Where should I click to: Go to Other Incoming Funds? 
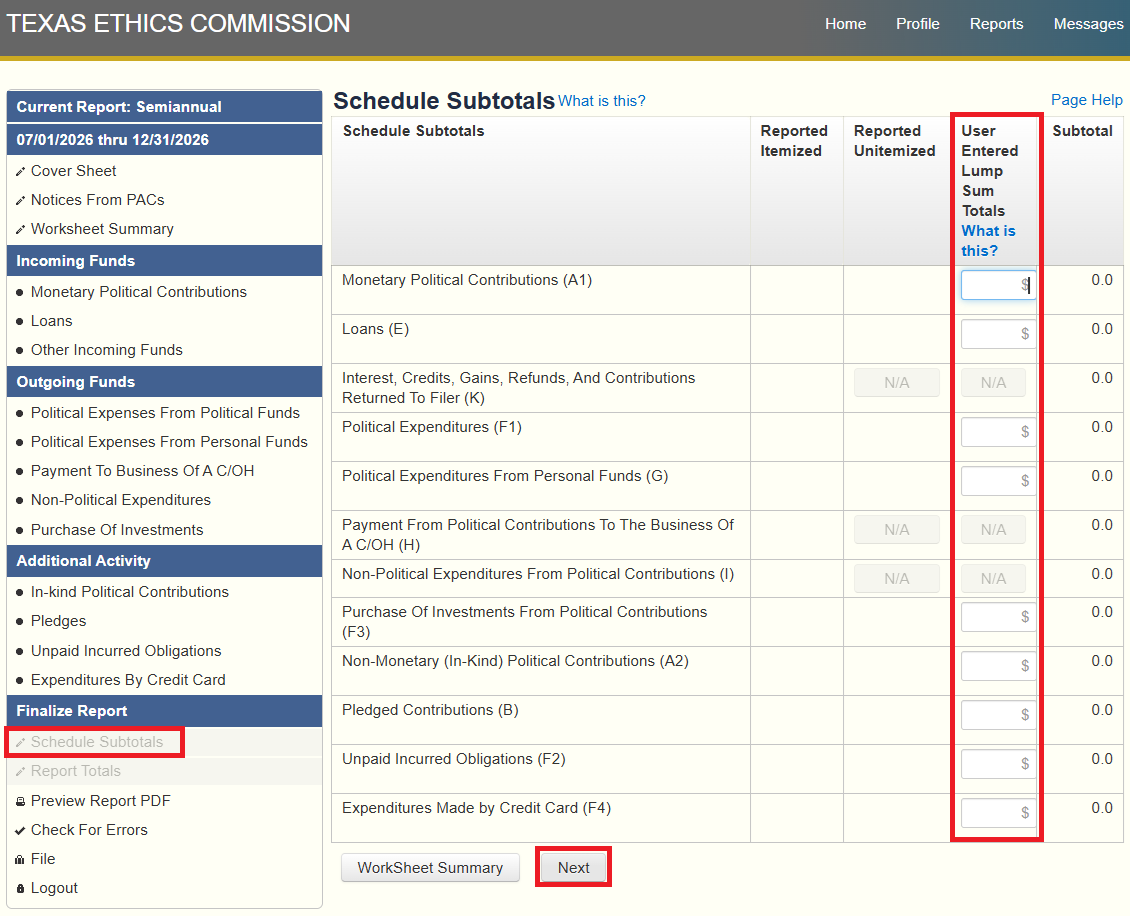pyautogui.click(x=107, y=350)
